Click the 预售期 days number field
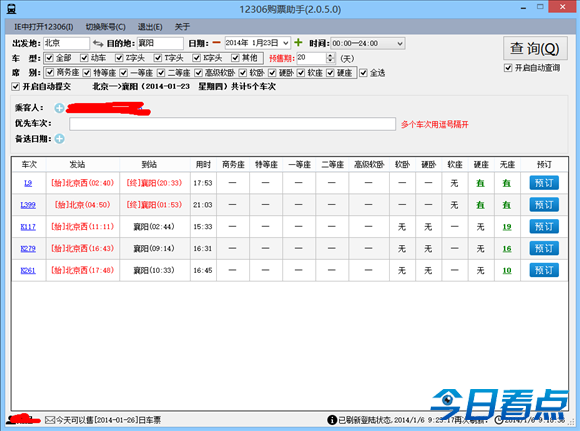Viewport: 580px width, 431px height. pos(311,58)
